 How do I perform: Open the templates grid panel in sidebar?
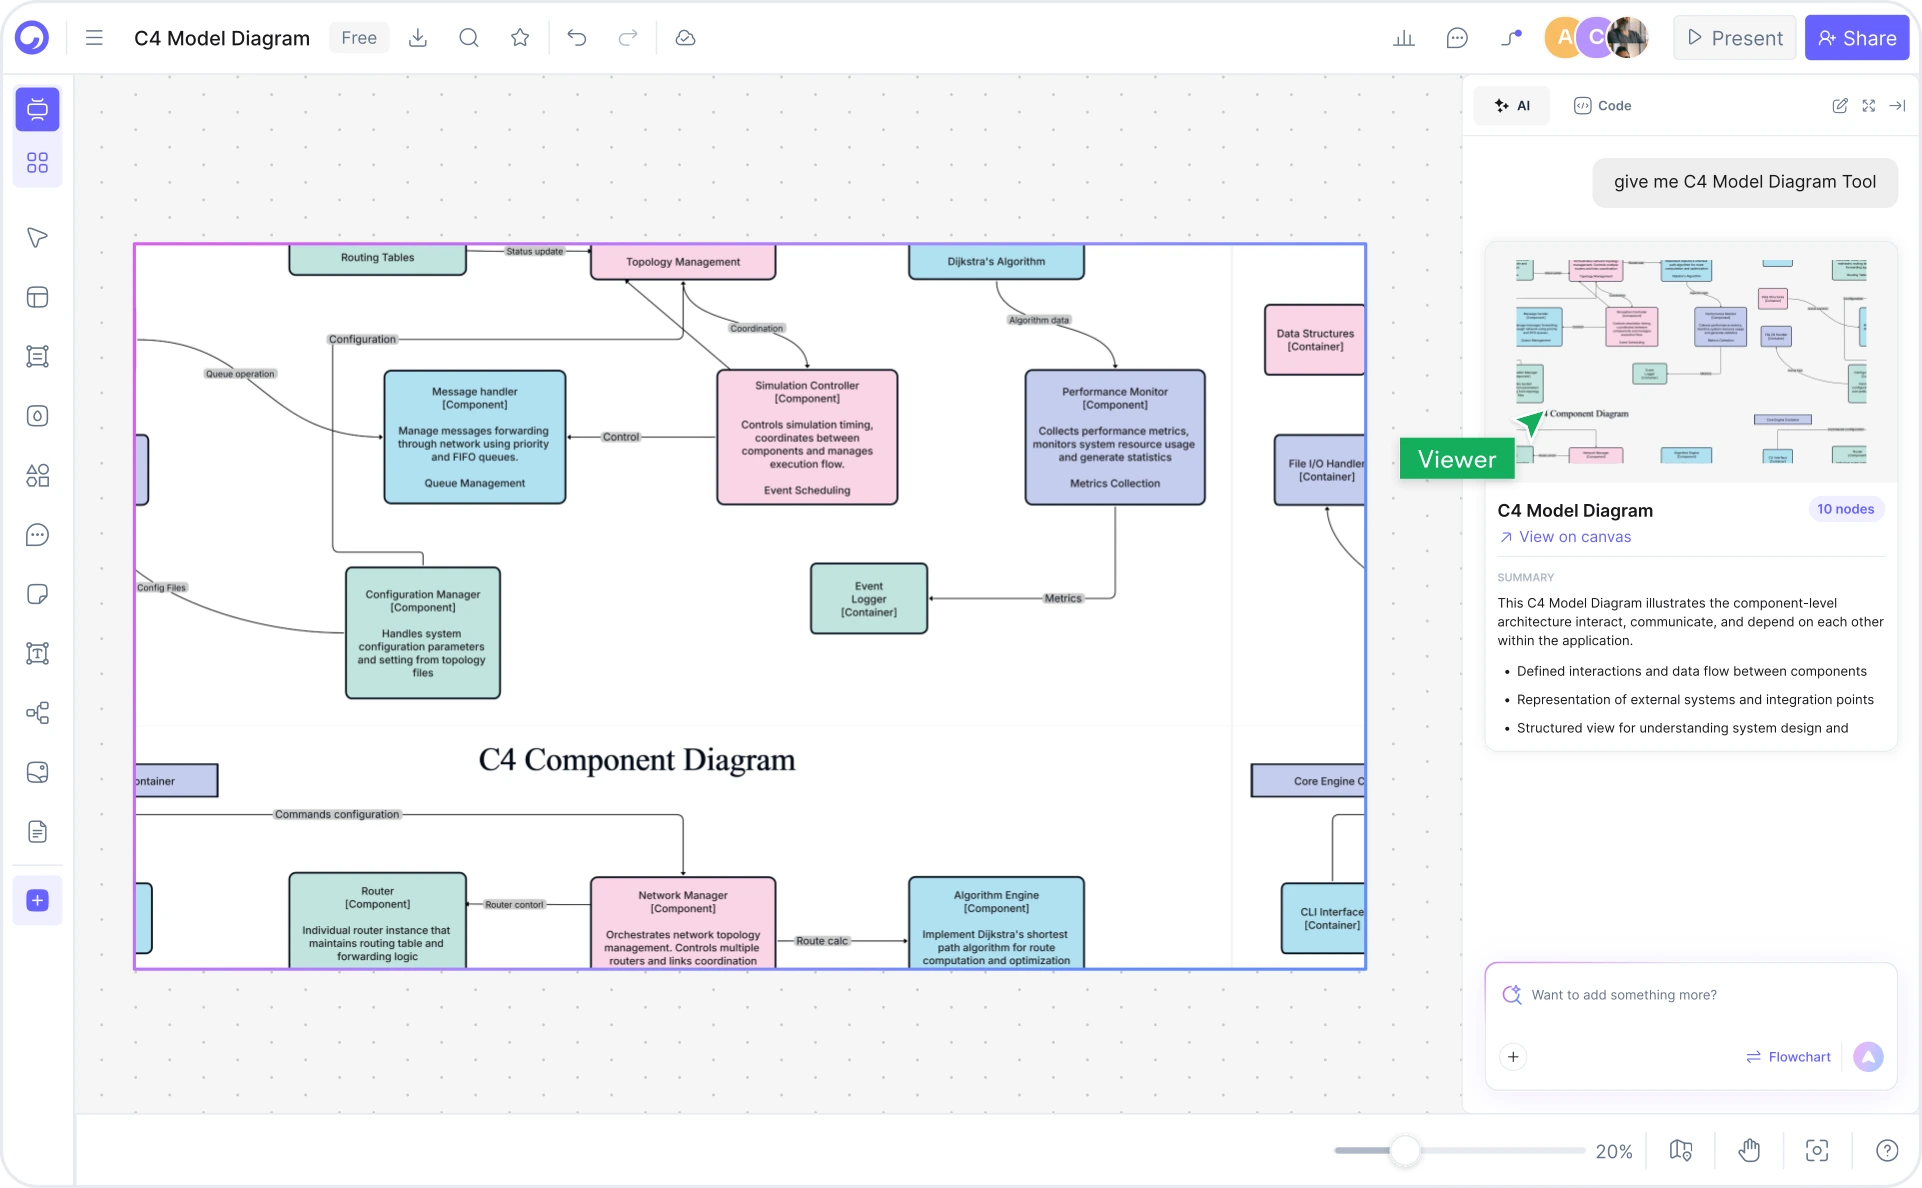pyautogui.click(x=37, y=162)
